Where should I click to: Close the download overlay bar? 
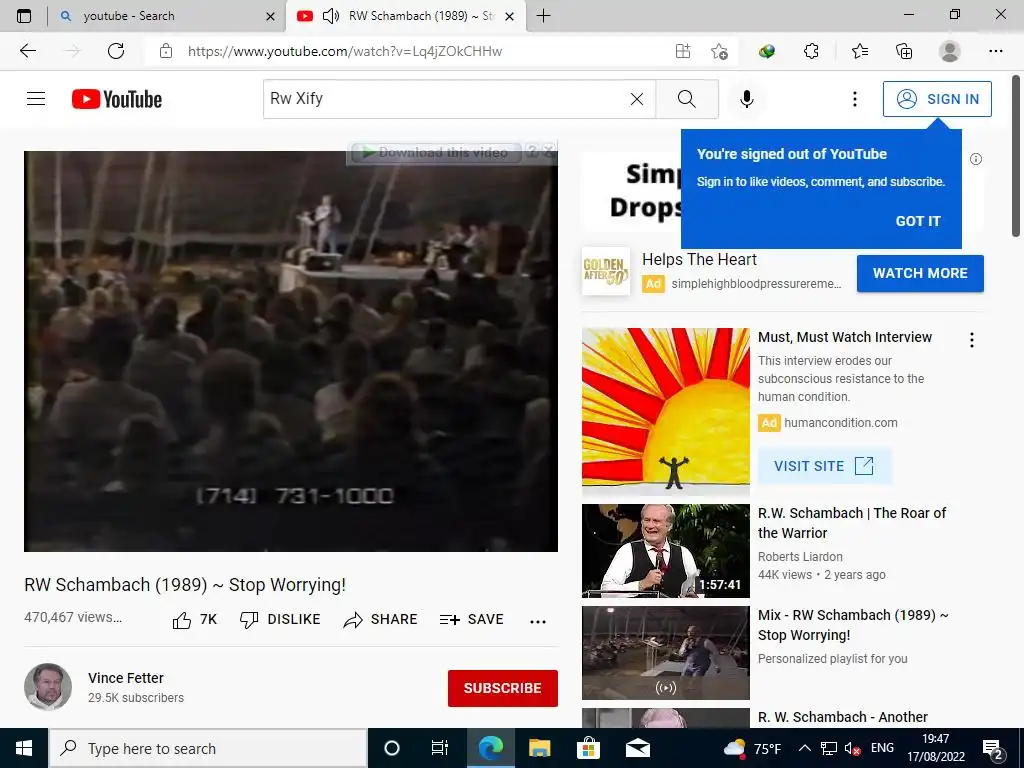pyautogui.click(x=549, y=152)
